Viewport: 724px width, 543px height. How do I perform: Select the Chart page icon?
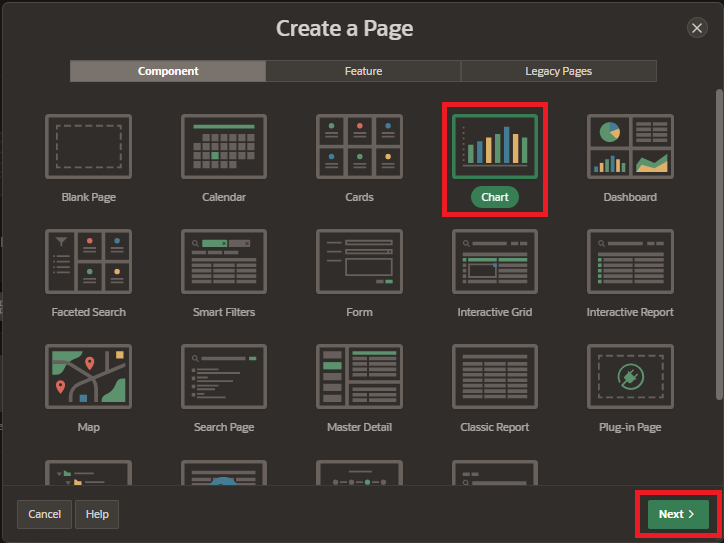coord(495,147)
